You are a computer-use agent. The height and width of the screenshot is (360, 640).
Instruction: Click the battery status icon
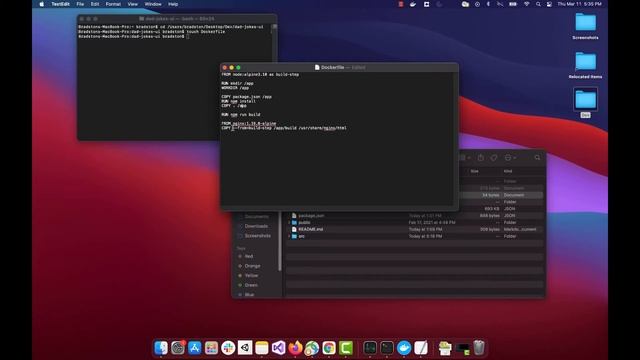click(513, 4)
